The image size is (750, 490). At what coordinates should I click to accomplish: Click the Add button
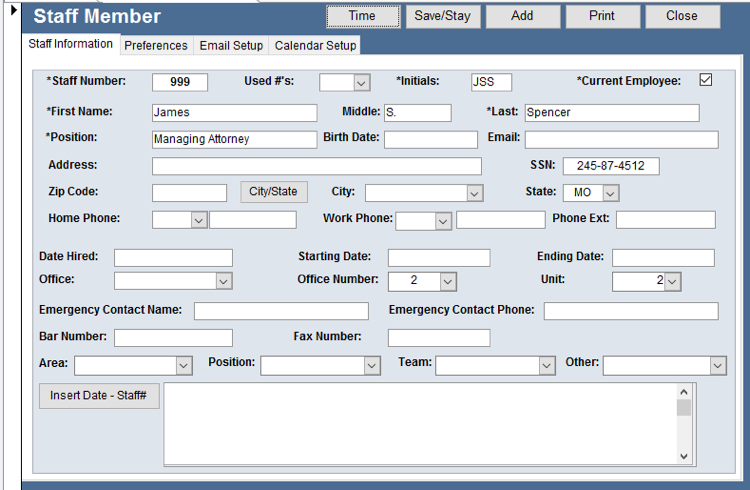coord(522,16)
